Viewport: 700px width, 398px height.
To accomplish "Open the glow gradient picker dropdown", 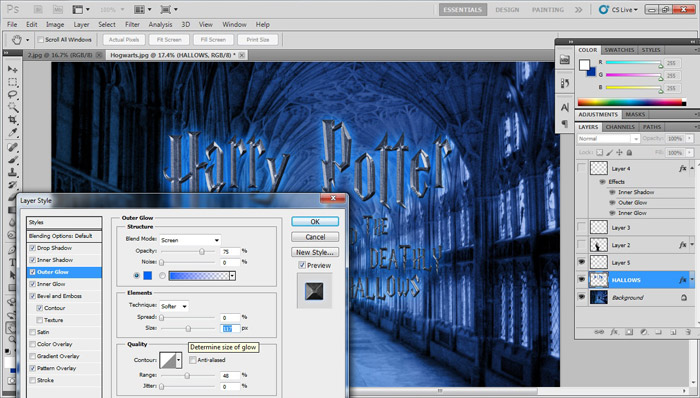I will 232,276.
